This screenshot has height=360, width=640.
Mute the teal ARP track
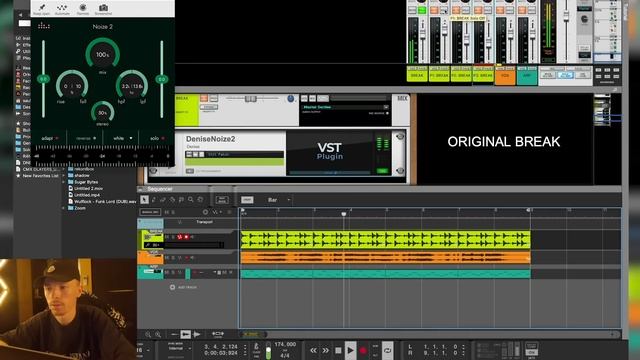tap(167, 272)
